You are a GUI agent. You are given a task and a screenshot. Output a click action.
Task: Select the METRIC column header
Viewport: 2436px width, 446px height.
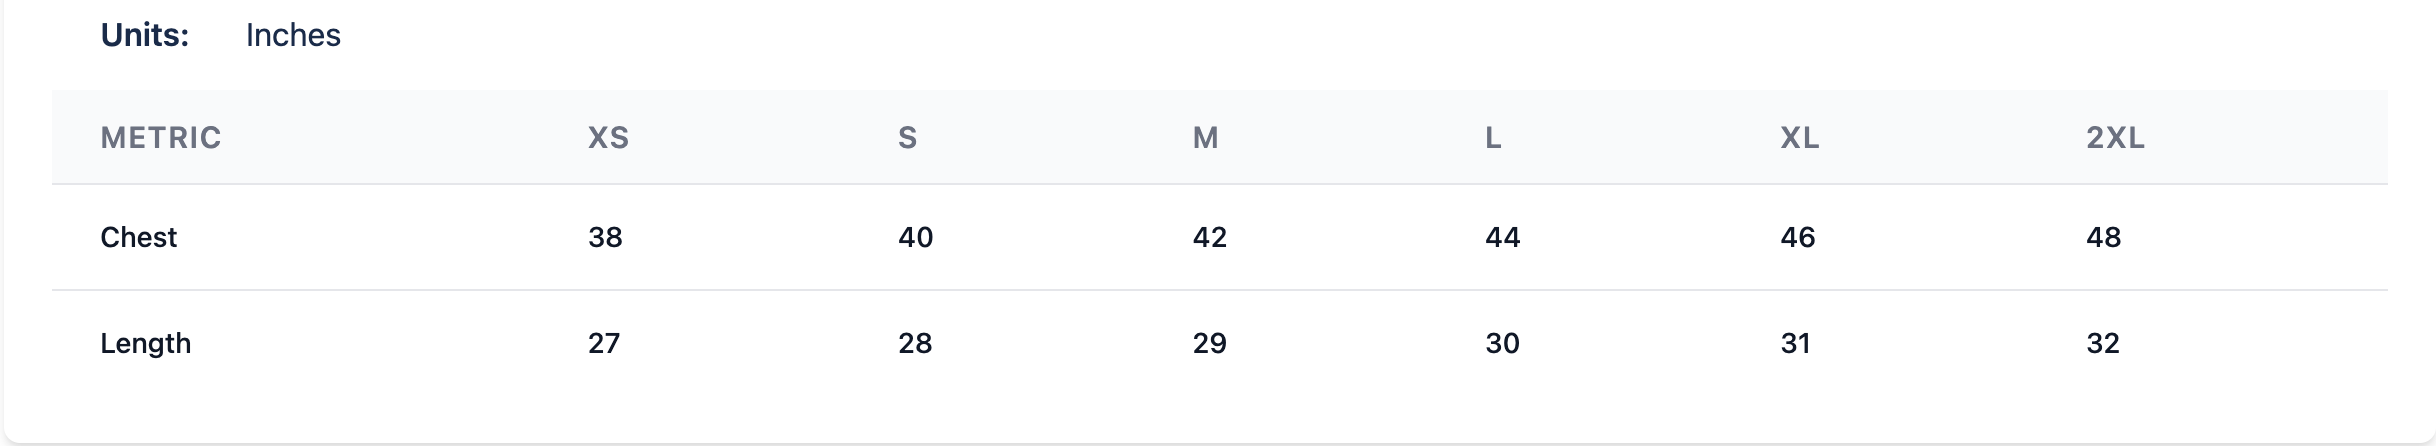pos(161,137)
